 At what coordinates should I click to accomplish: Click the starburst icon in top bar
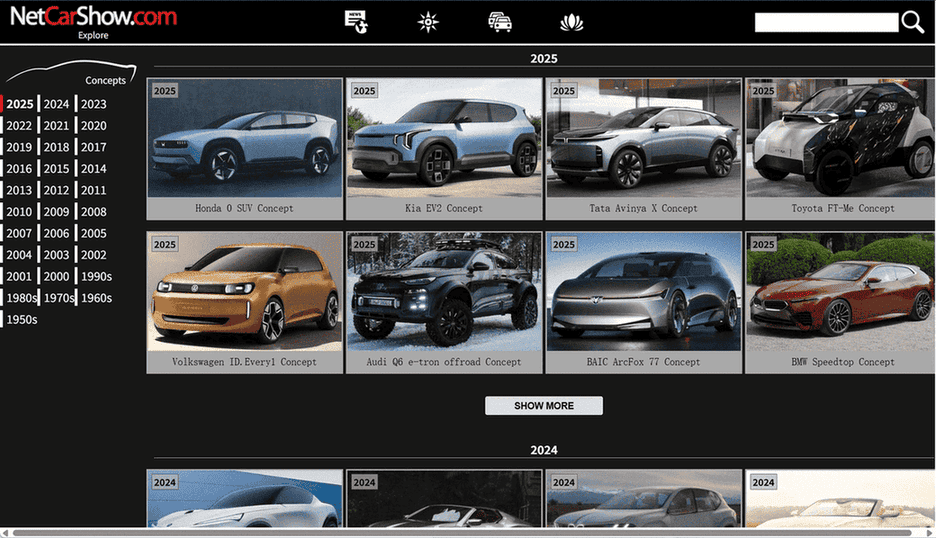click(x=428, y=22)
